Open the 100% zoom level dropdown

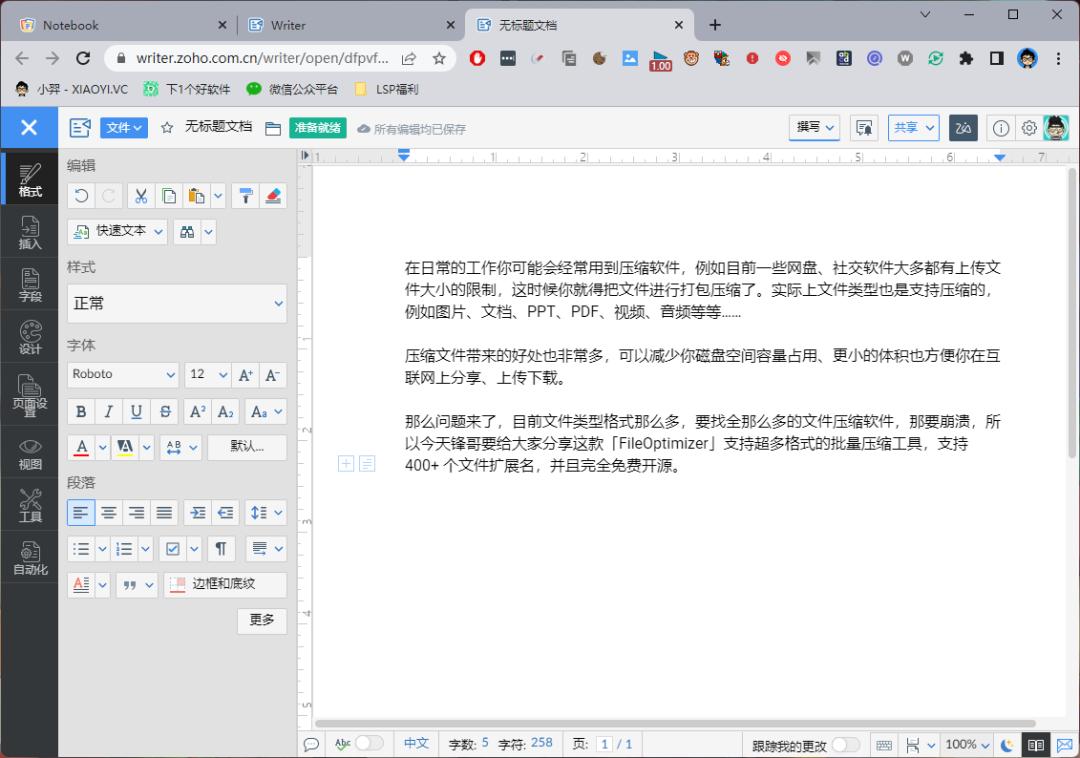point(966,745)
